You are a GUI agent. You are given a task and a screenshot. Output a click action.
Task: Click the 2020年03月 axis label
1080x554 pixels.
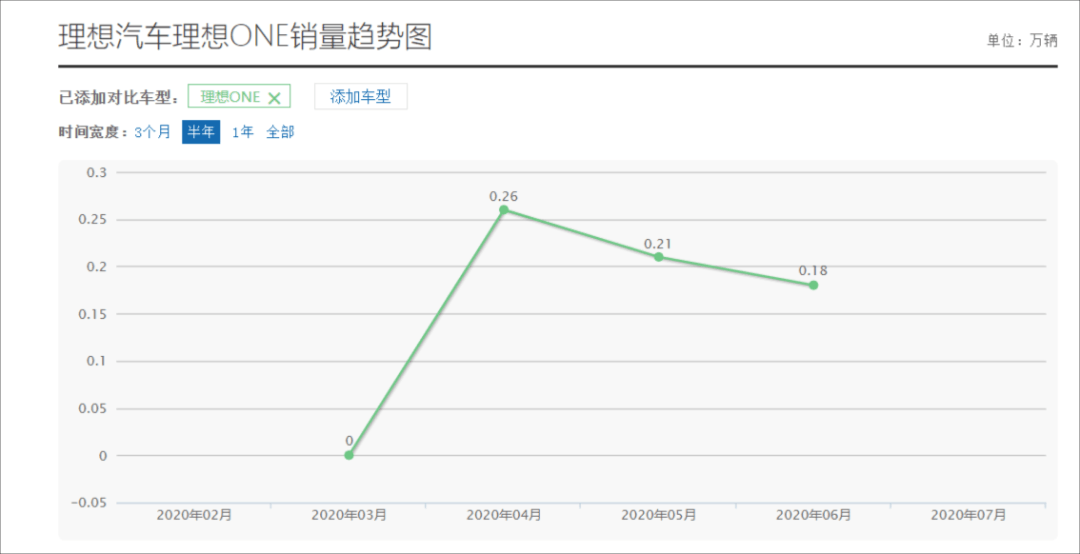tap(349, 515)
